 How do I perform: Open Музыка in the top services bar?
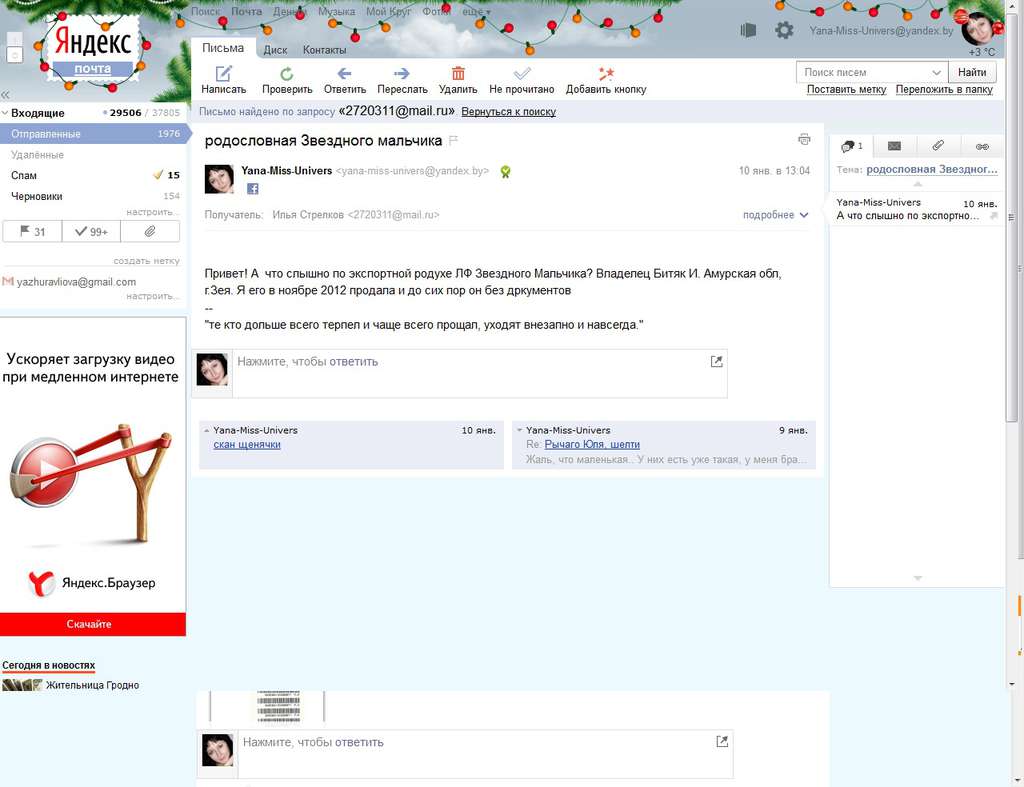[x=336, y=12]
